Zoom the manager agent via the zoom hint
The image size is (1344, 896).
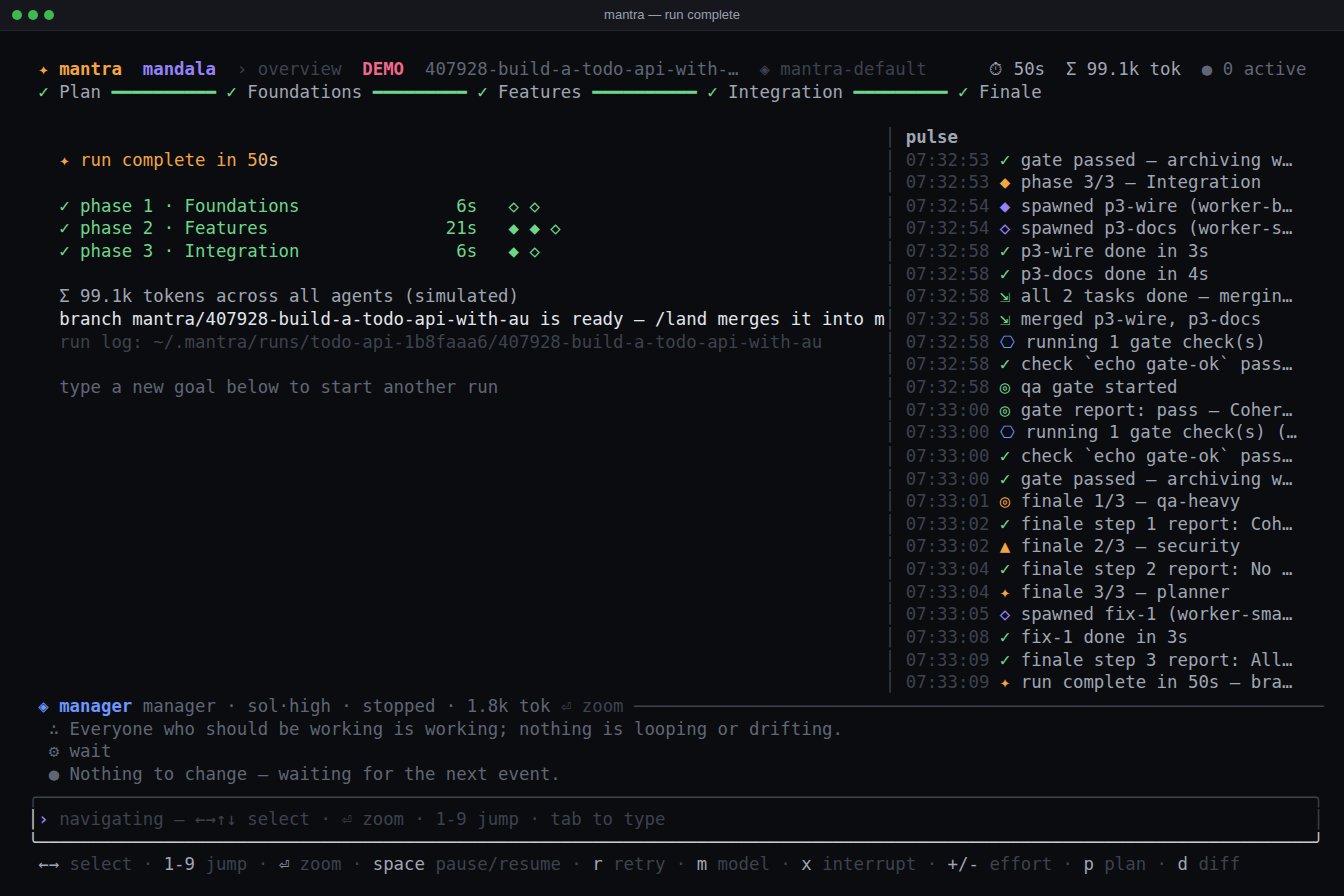[x=592, y=706]
